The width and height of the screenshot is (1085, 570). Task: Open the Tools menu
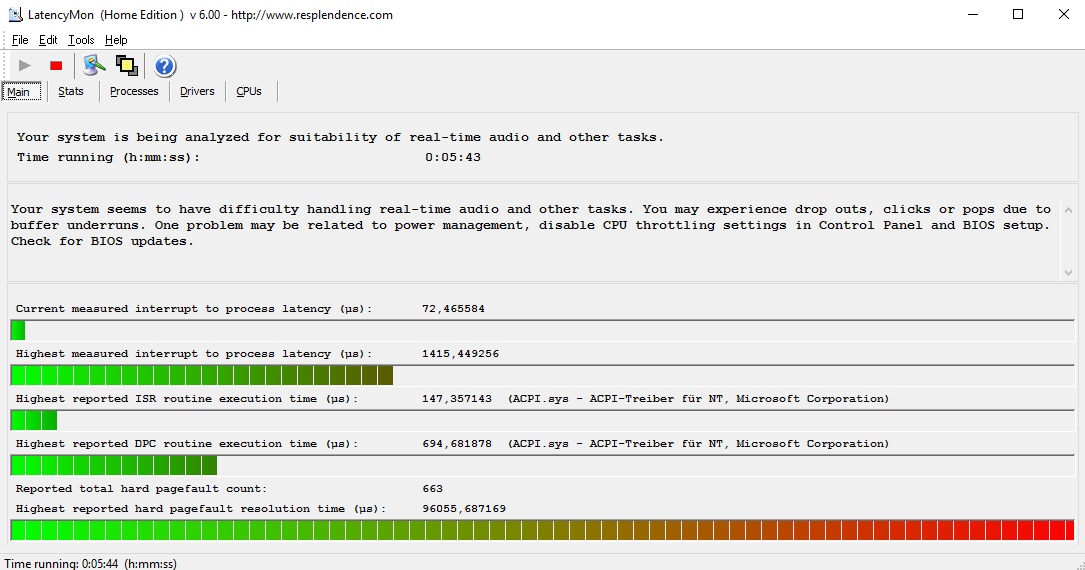click(81, 40)
